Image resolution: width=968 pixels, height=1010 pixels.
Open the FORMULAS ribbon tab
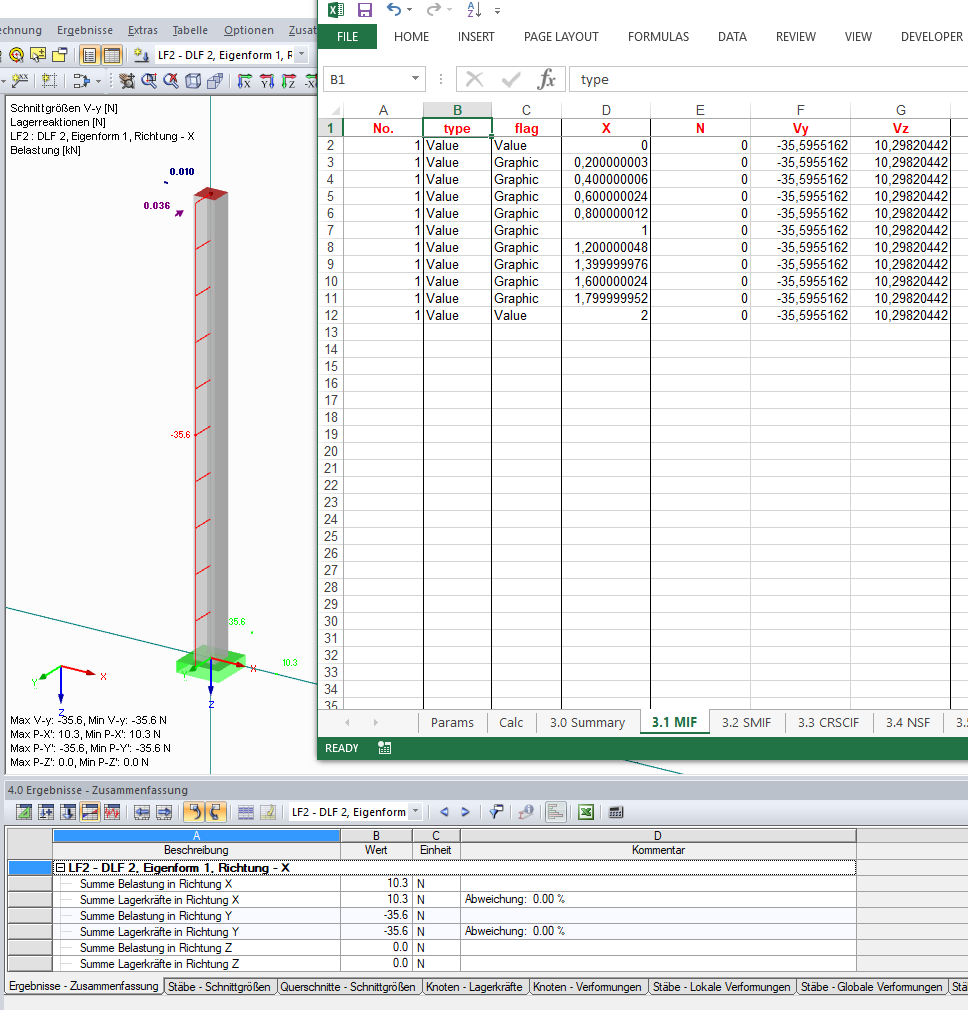tap(658, 37)
